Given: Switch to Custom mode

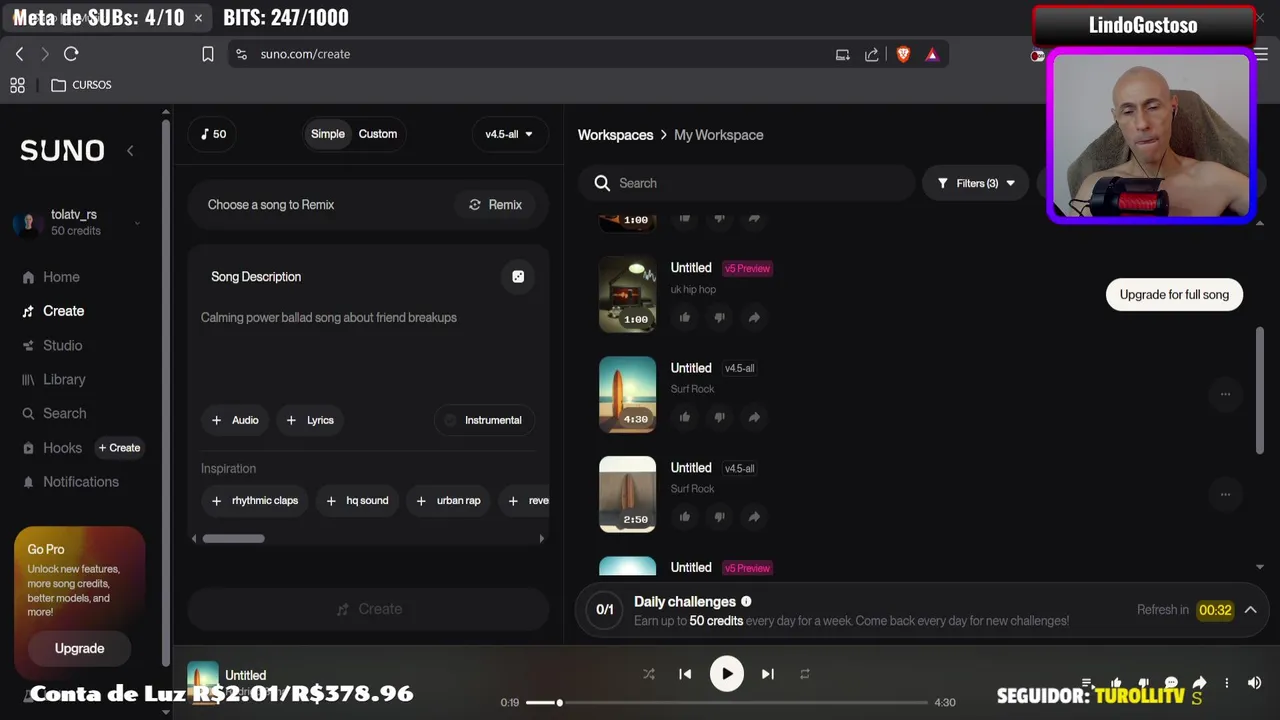Looking at the screenshot, I should [x=378, y=134].
